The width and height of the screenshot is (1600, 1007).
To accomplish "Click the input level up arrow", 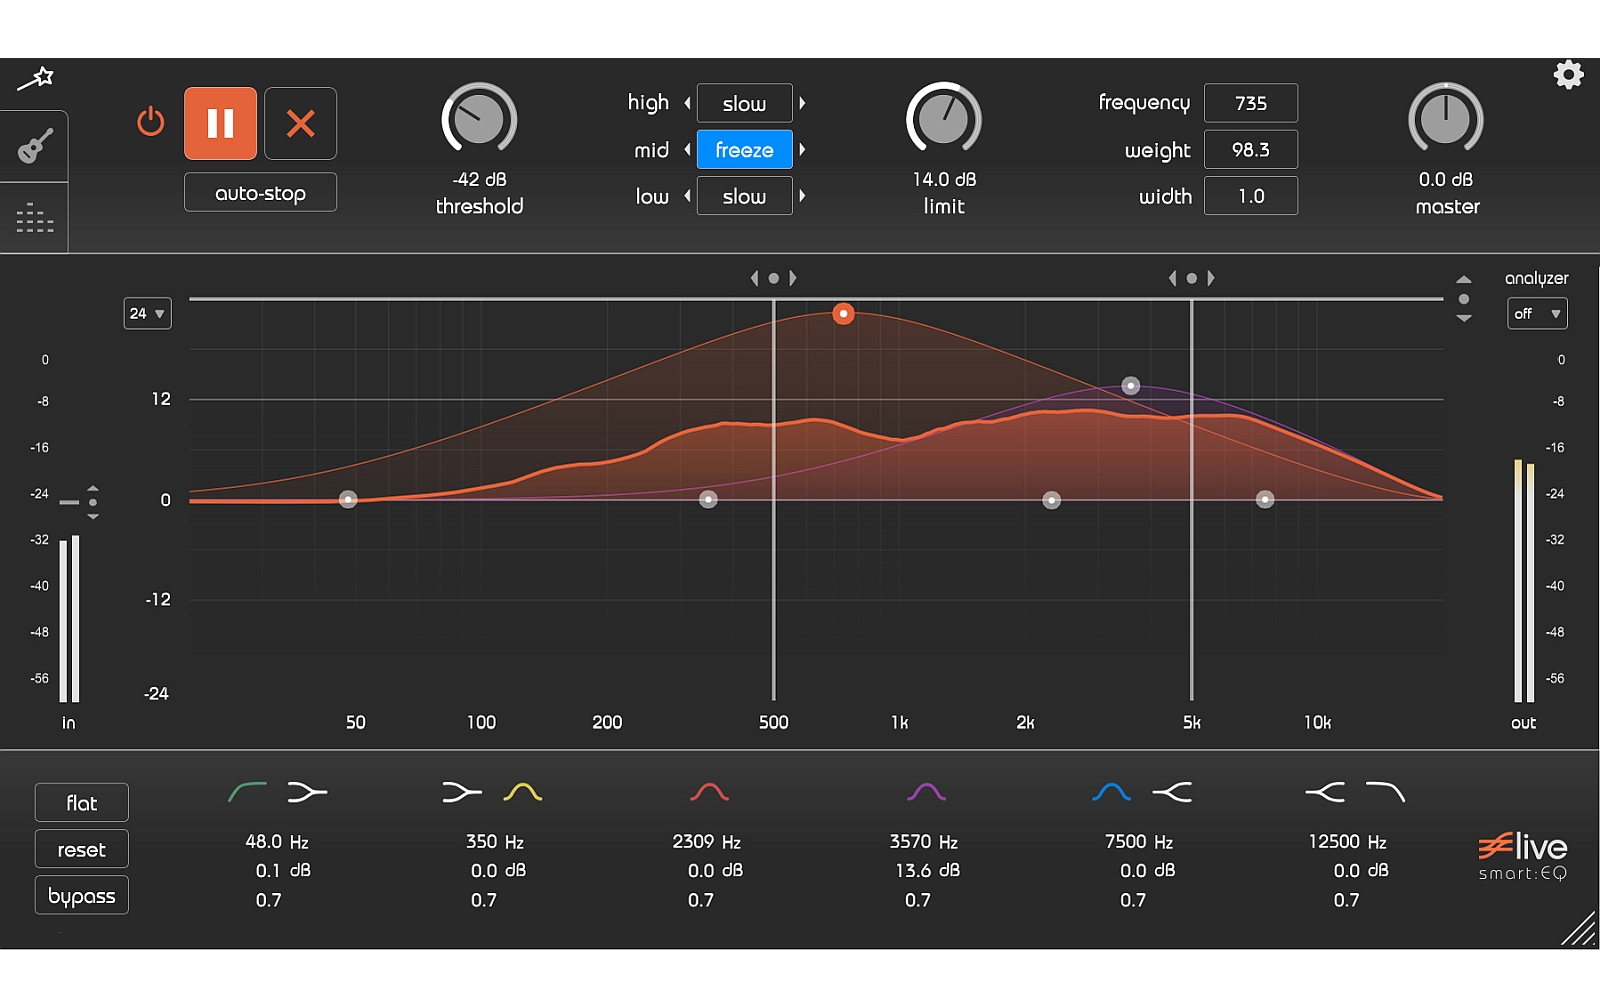I will click(93, 487).
